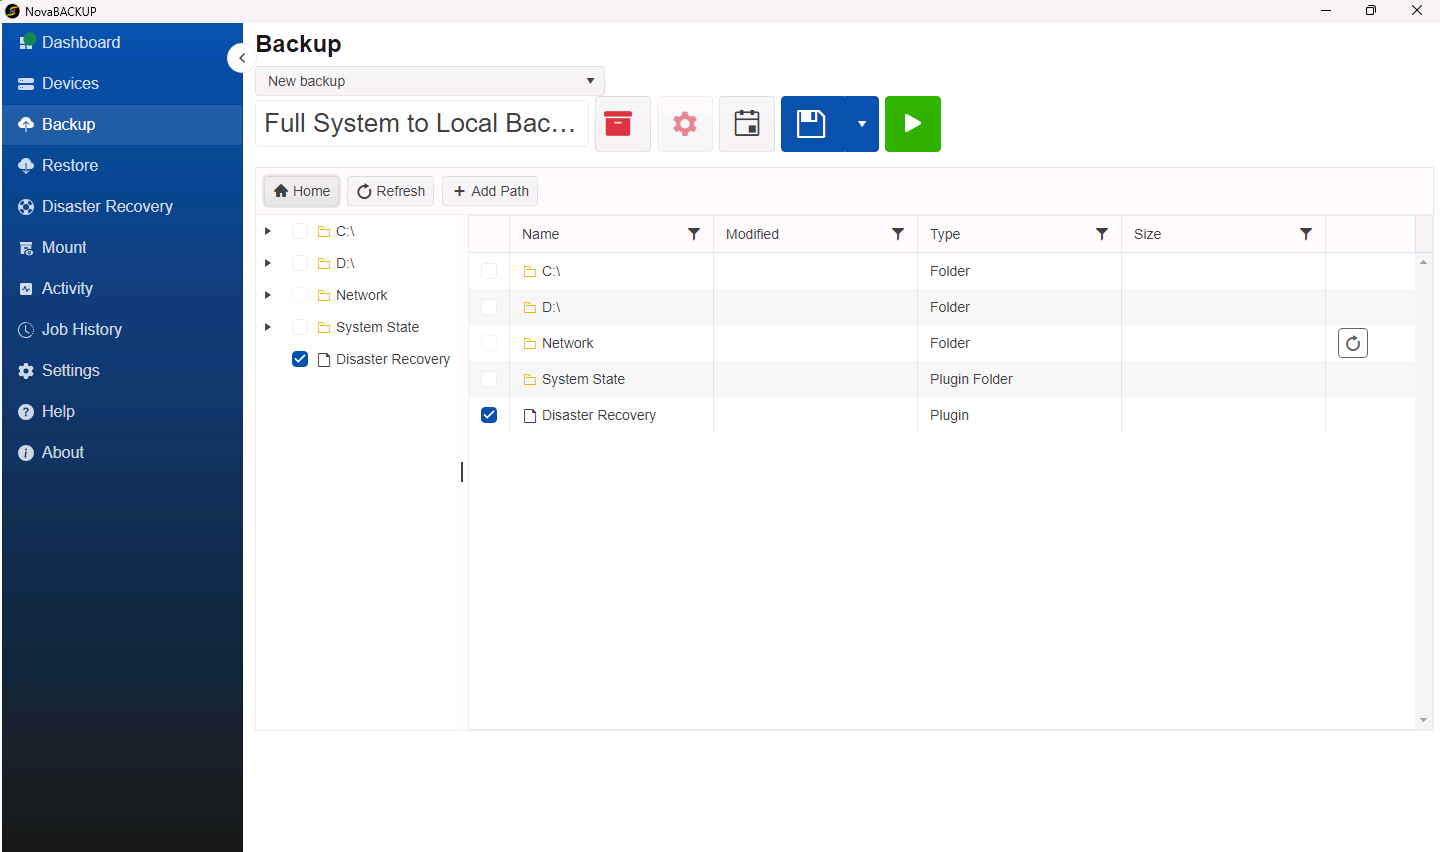Collapse the sidebar with chevron arrow

[x=241, y=58]
